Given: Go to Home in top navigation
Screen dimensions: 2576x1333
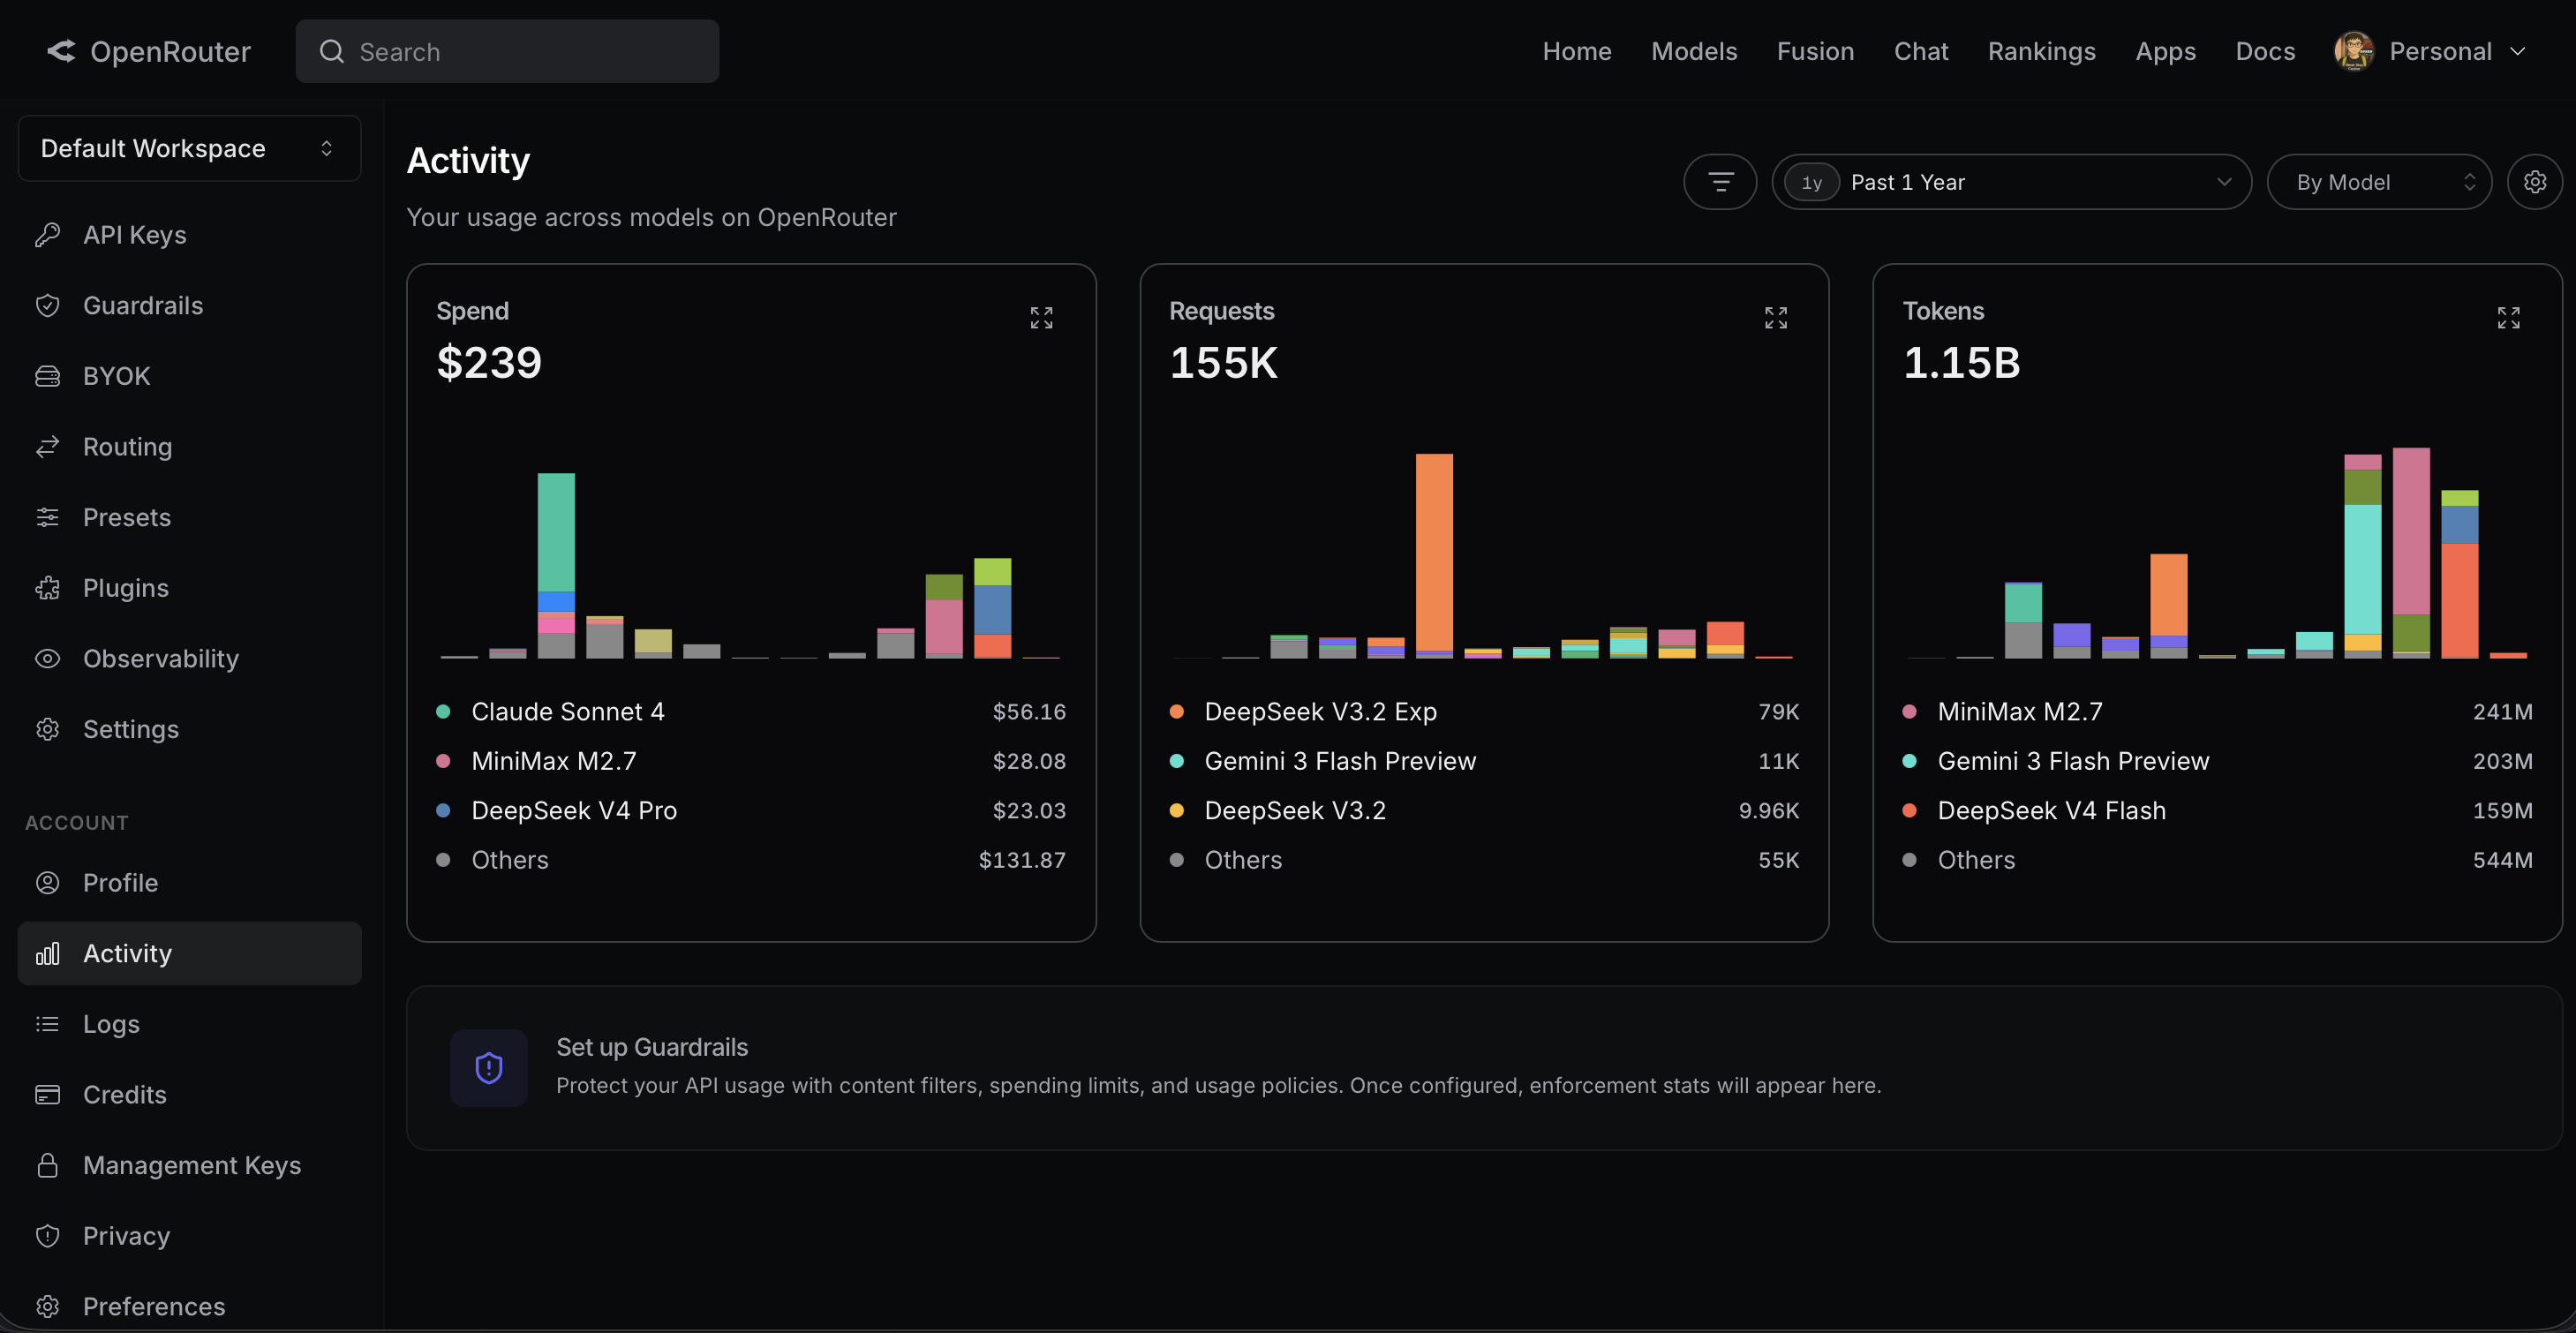Looking at the screenshot, I should tap(1577, 51).
